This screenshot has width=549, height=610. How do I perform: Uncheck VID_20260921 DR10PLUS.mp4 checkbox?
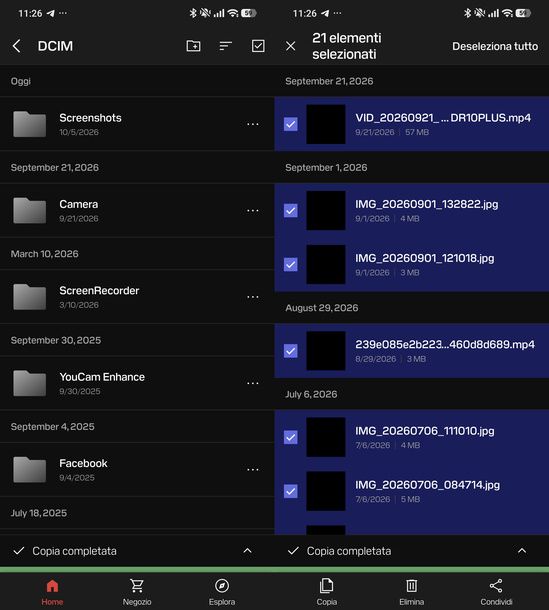[291, 124]
